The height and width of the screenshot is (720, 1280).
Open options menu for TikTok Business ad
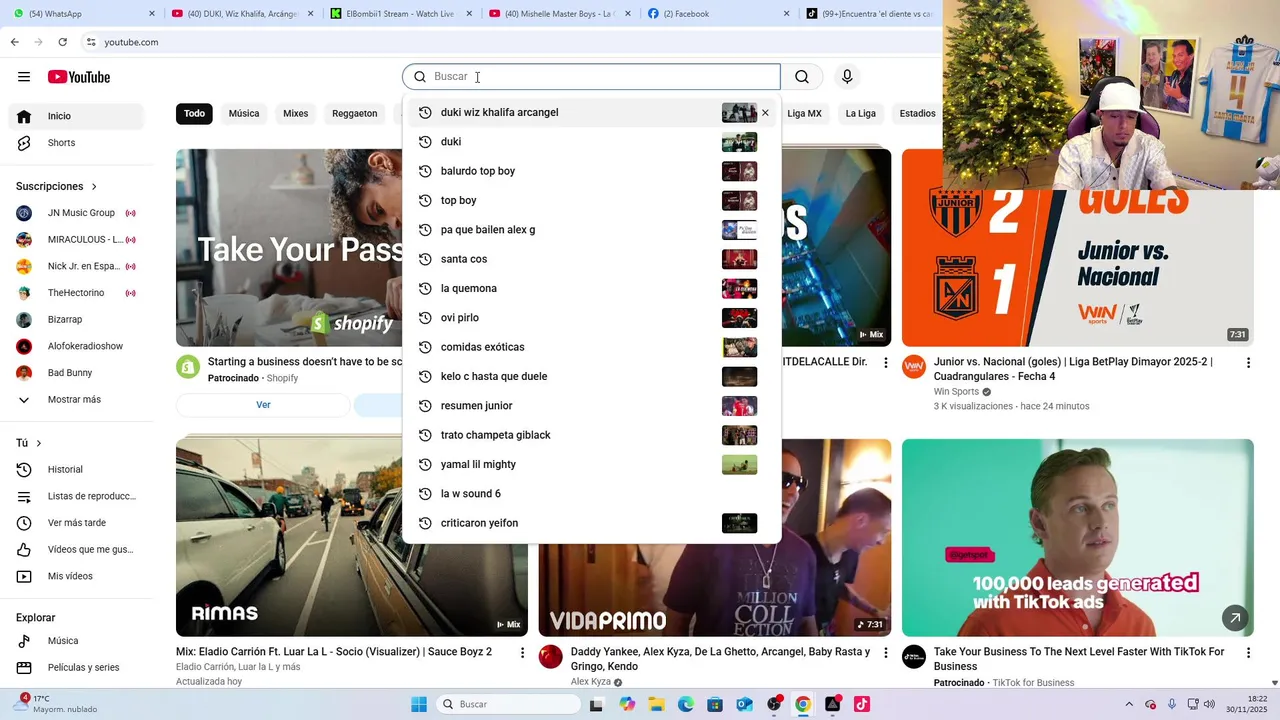click(x=1247, y=653)
